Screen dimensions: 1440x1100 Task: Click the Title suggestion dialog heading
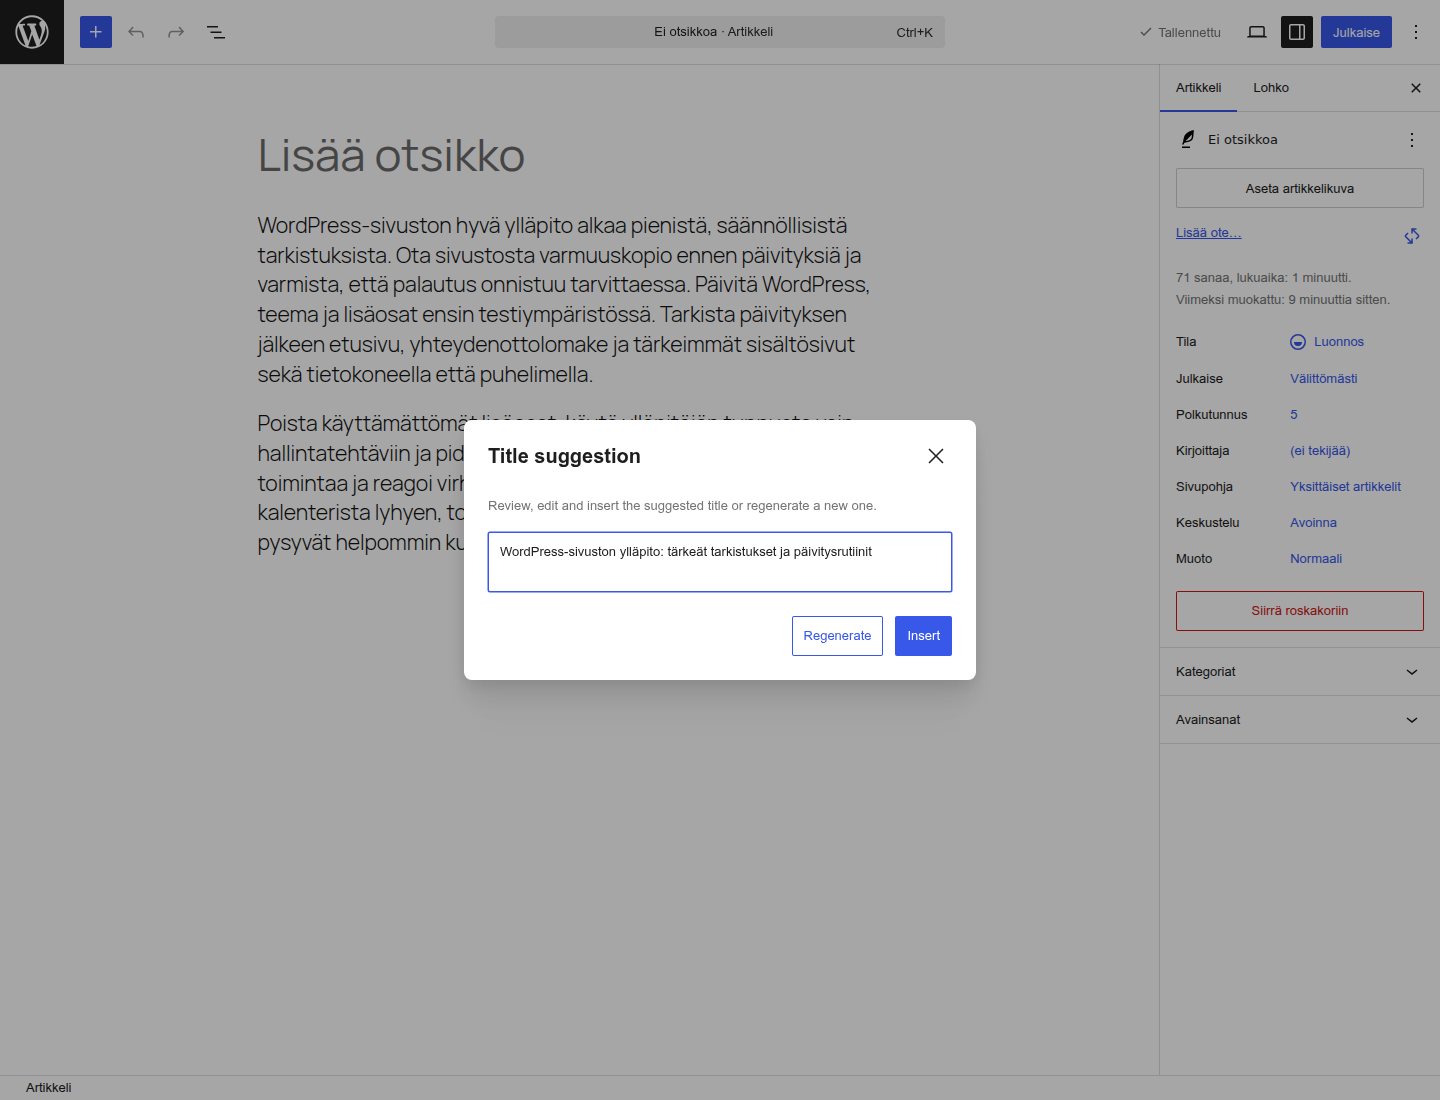(x=564, y=456)
